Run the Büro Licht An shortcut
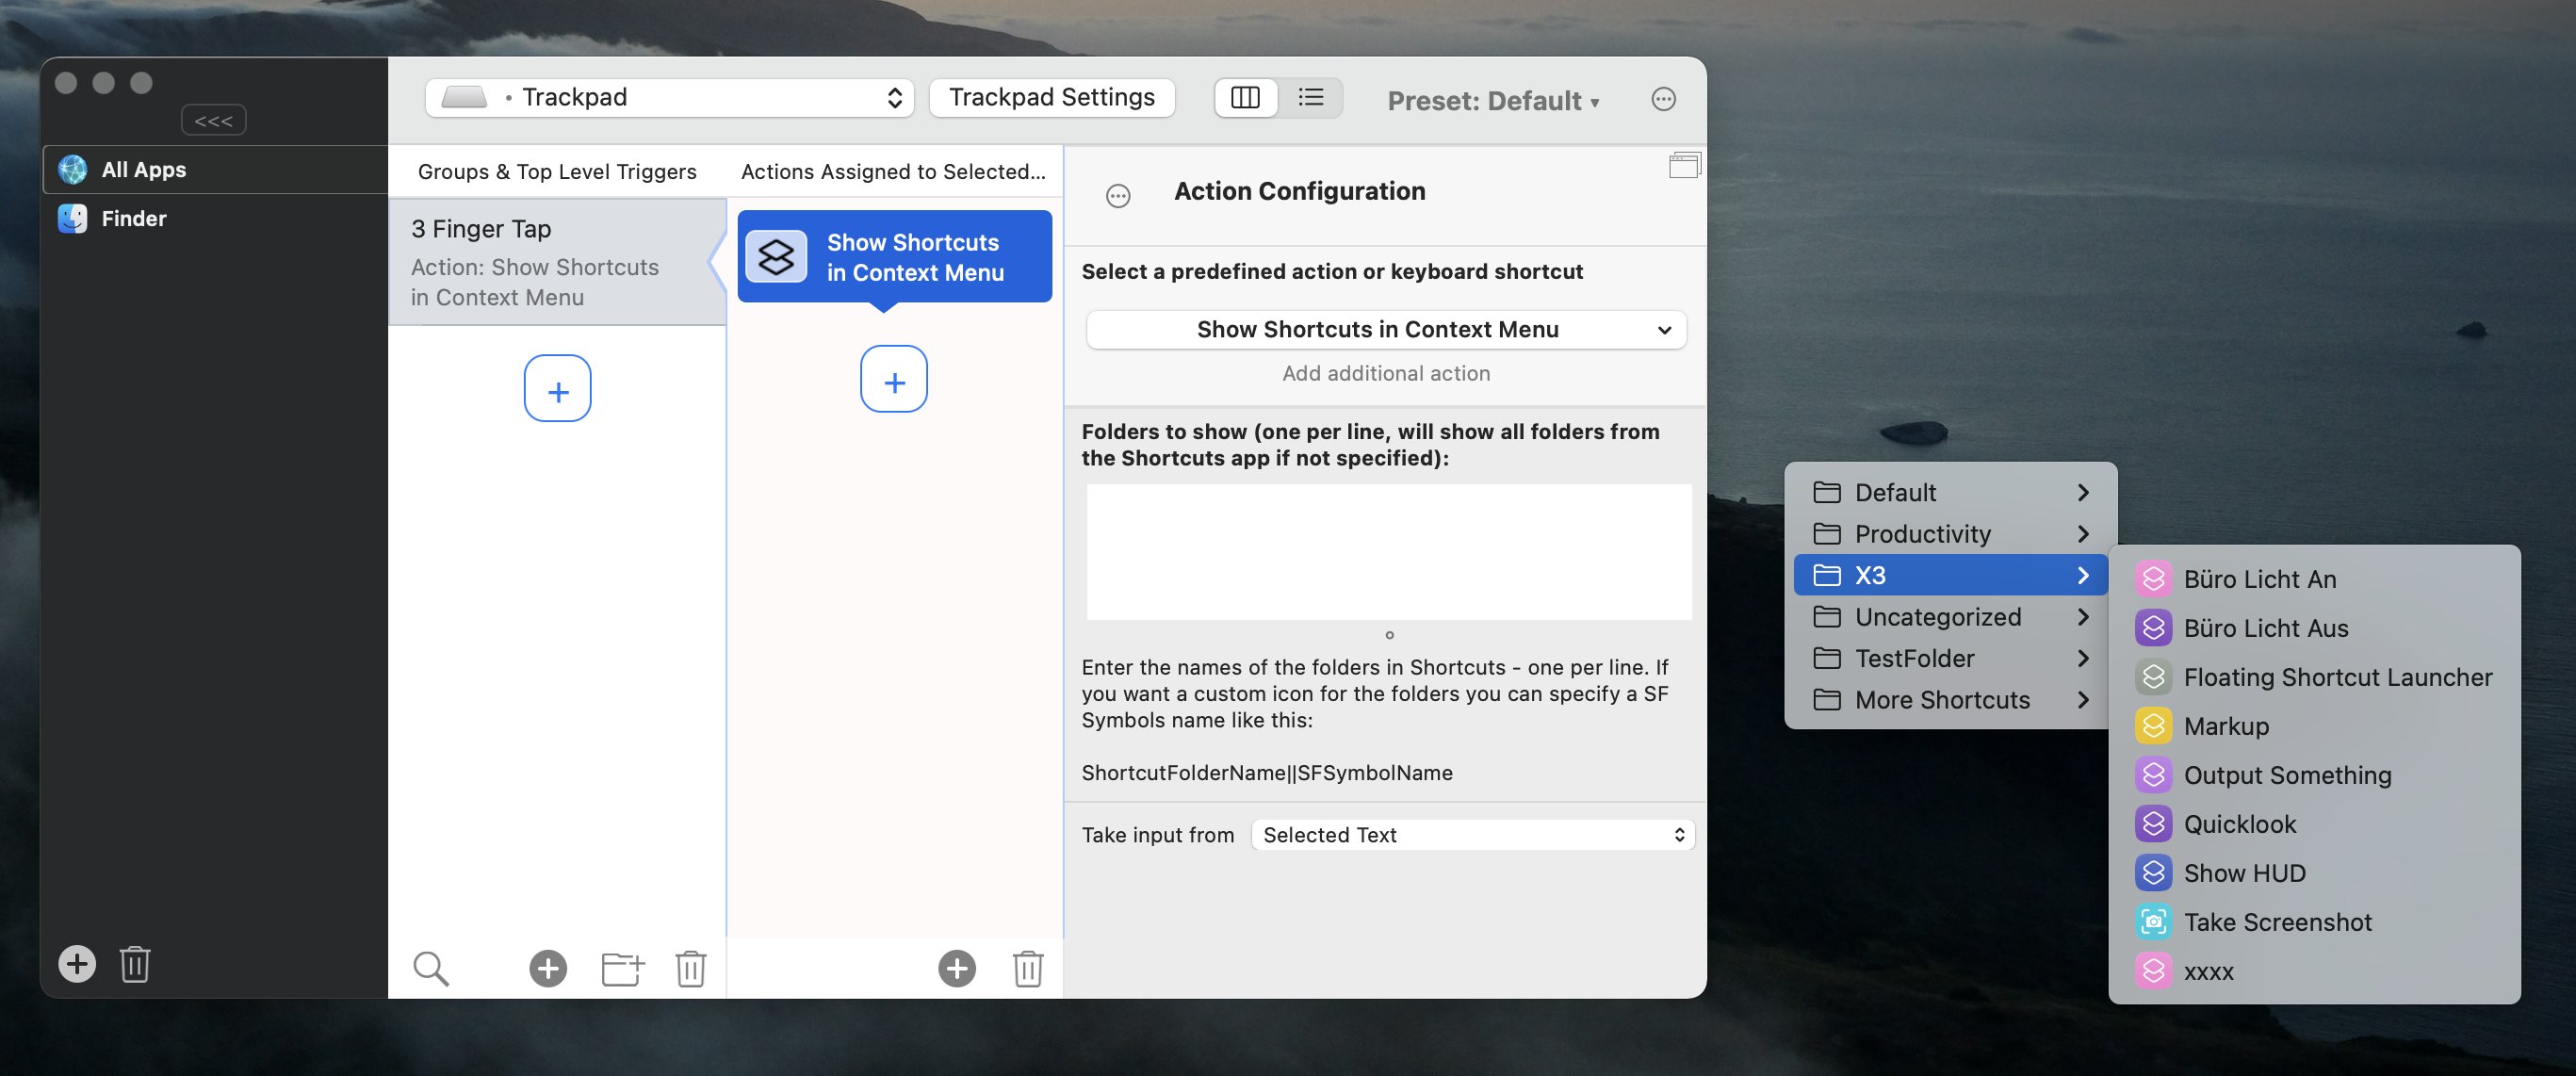The height and width of the screenshot is (1076, 2576). pyautogui.click(x=2314, y=579)
